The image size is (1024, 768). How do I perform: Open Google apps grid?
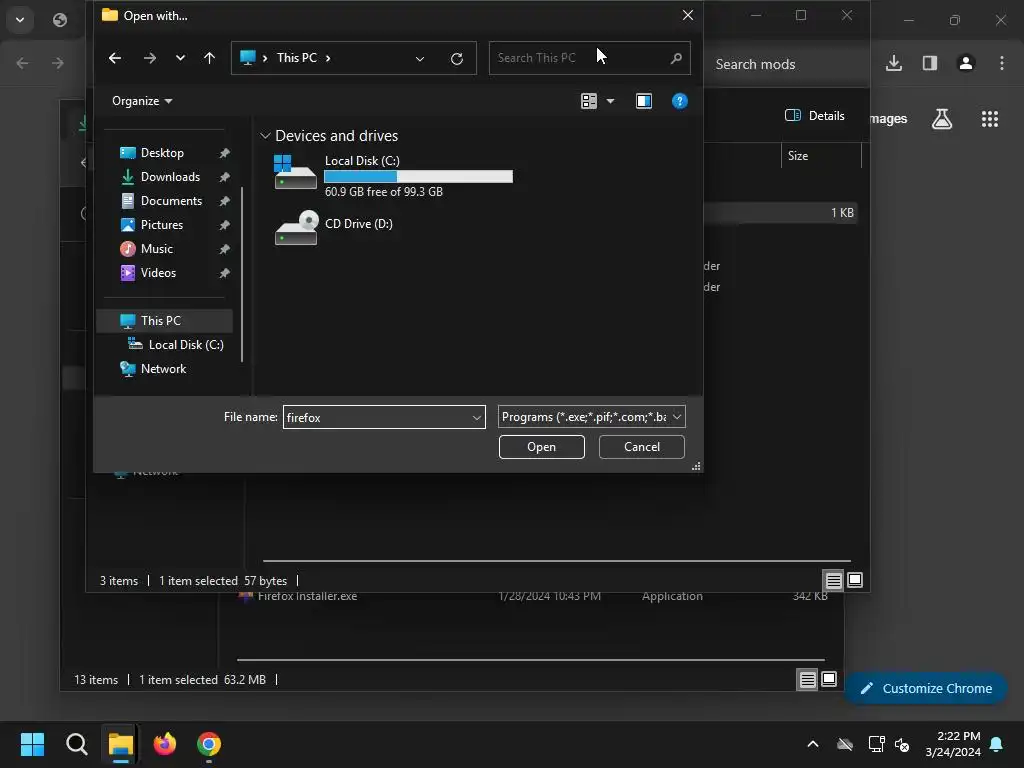pyautogui.click(x=989, y=119)
